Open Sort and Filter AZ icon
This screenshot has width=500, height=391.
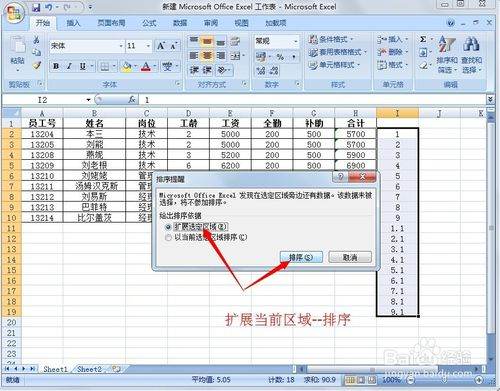click(x=447, y=44)
